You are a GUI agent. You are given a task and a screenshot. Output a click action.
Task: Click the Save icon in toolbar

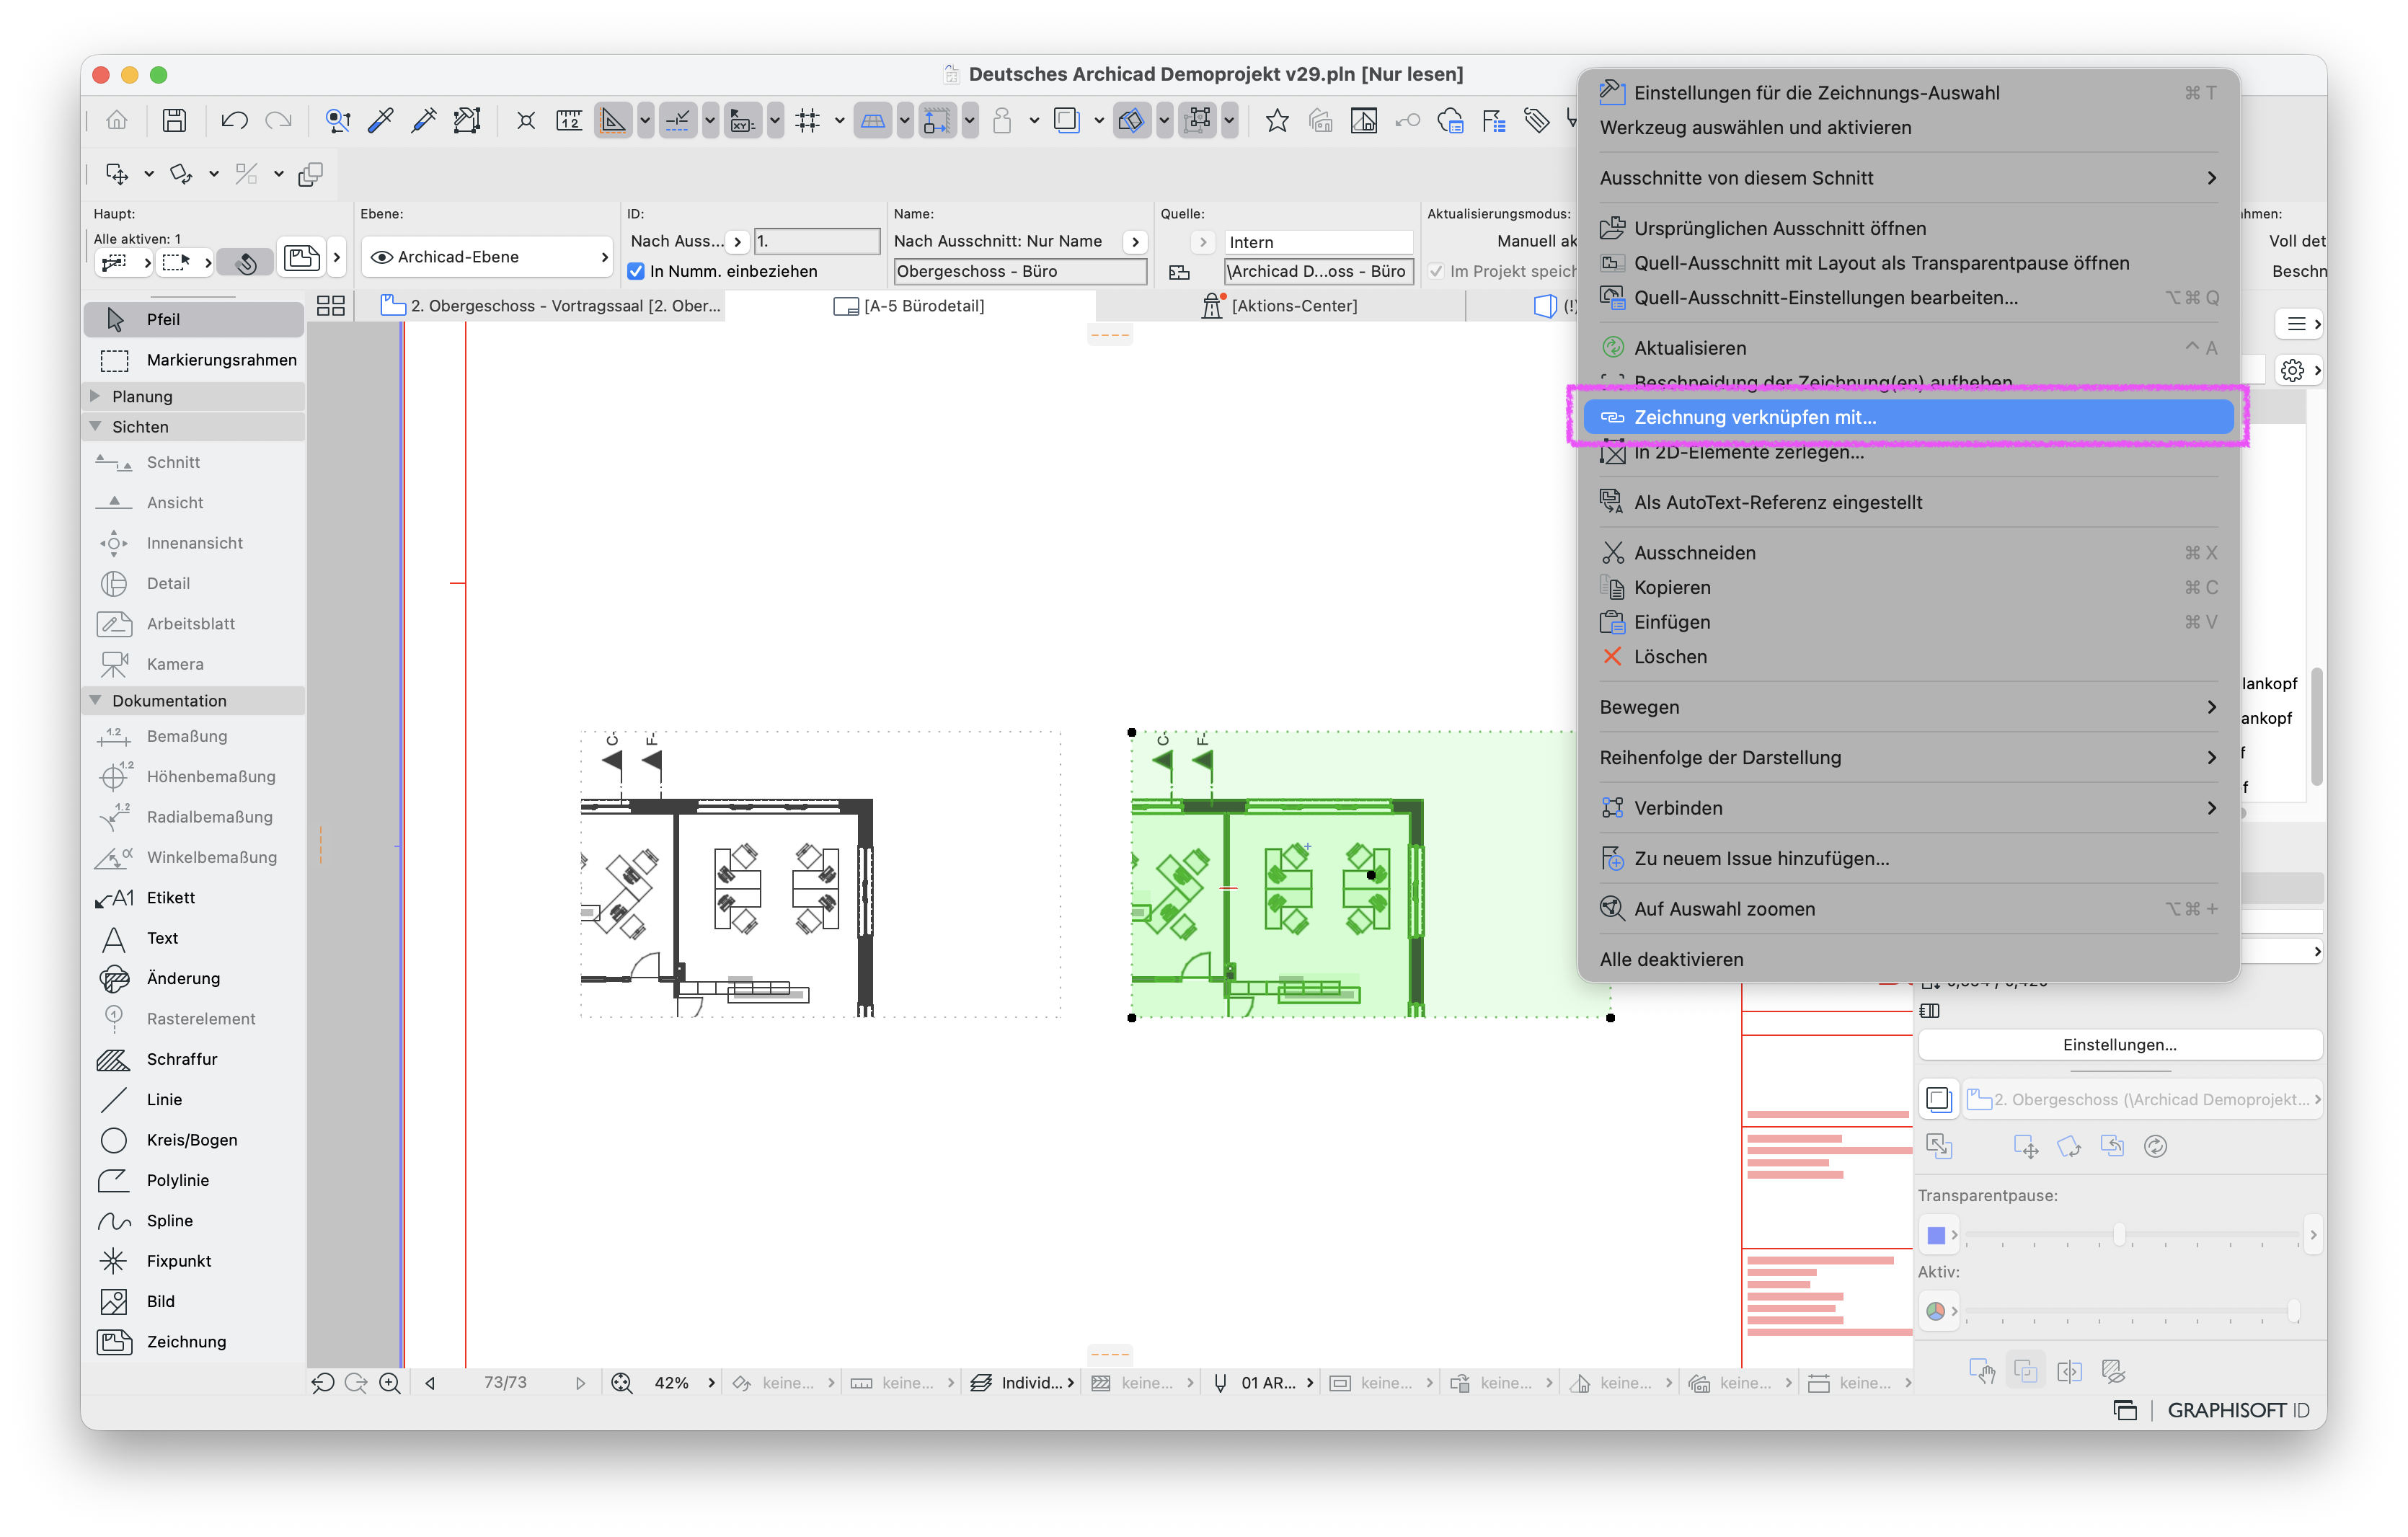(174, 121)
